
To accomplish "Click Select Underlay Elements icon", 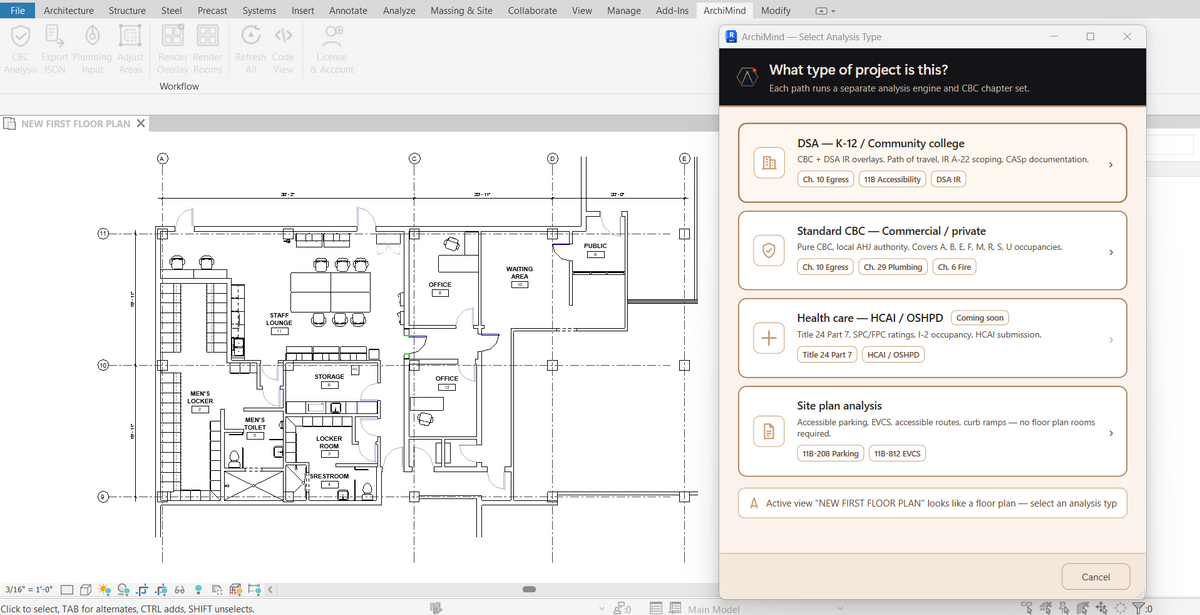I will point(1046,608).
